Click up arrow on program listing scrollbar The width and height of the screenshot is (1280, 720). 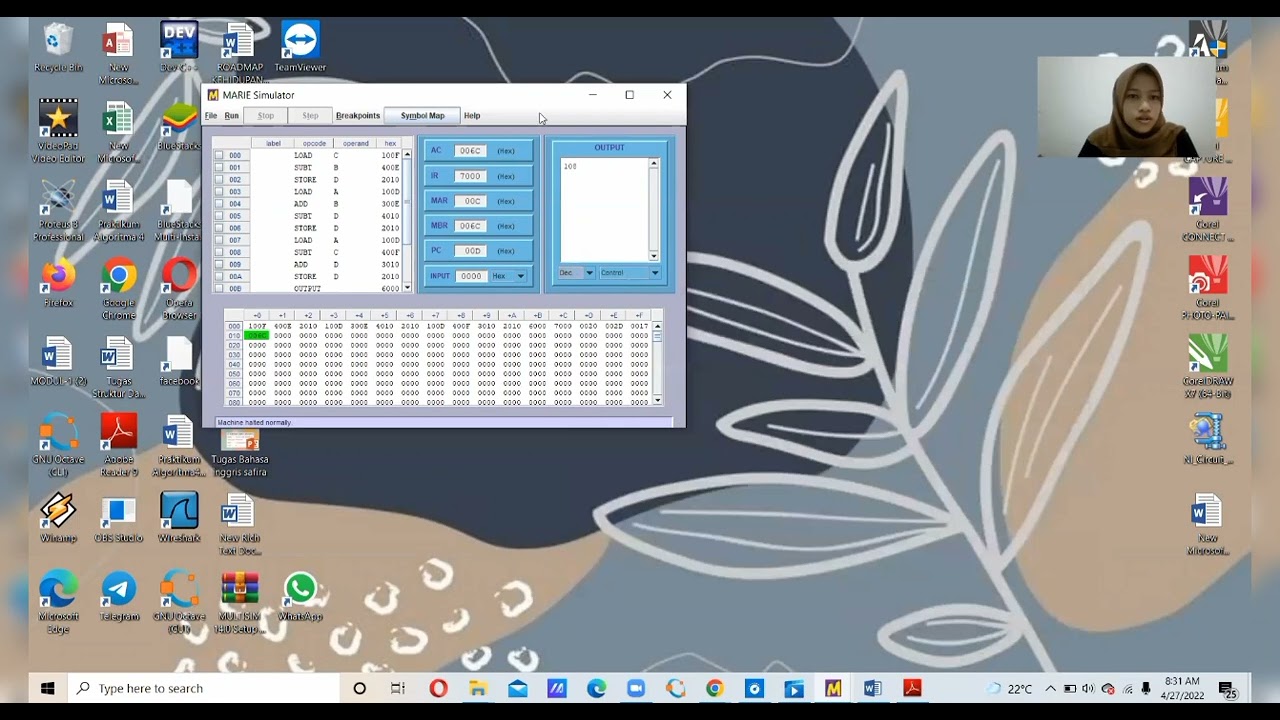coord(407,154)
